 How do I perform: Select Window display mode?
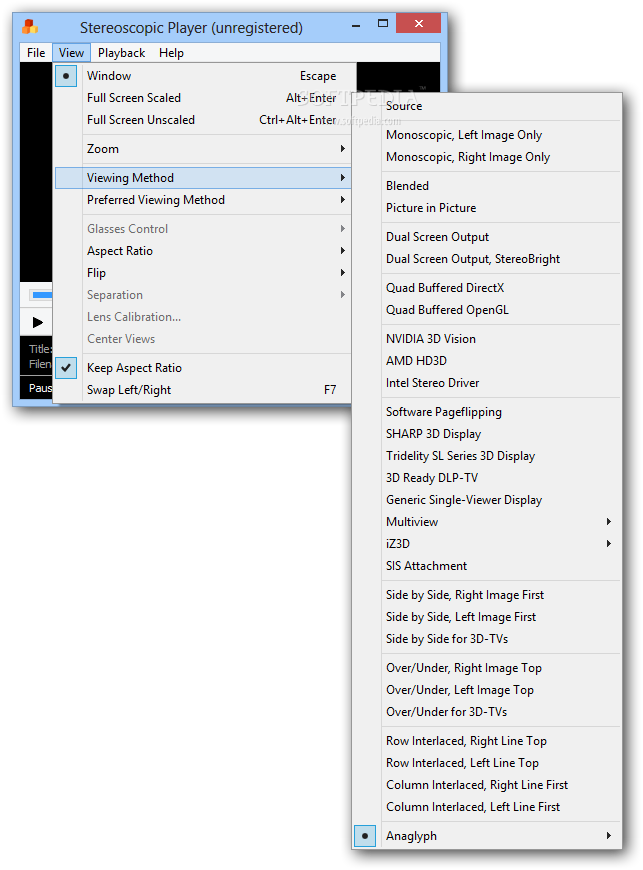pos(203,76)
